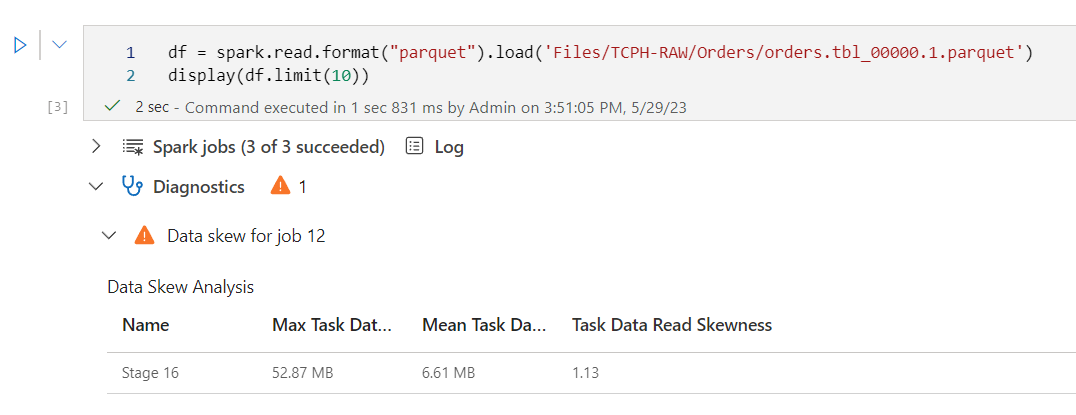Click the Spark jobs succeeded label

click(268, 147)
